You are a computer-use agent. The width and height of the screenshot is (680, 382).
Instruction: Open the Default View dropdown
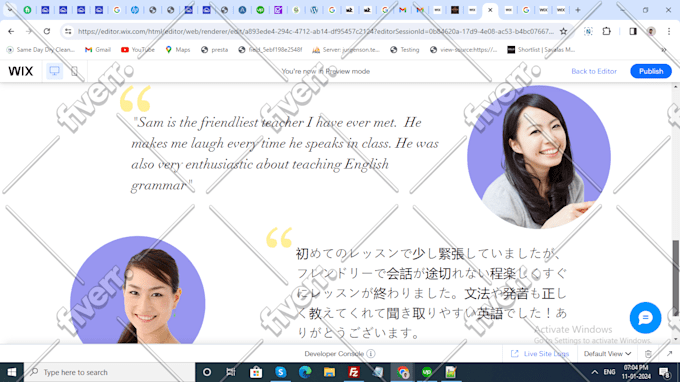point(607,354)
